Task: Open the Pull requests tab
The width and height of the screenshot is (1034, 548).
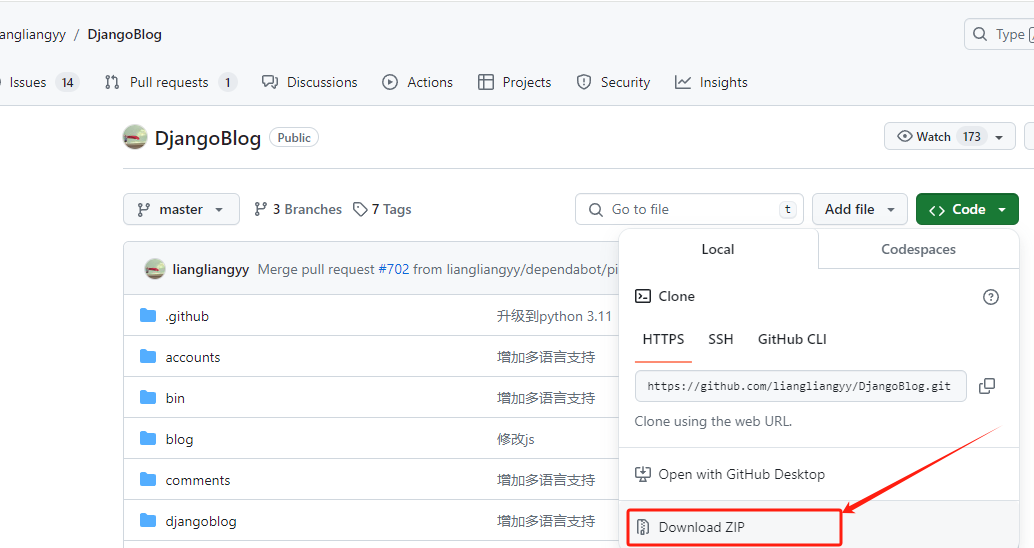Action: [169, 82]
